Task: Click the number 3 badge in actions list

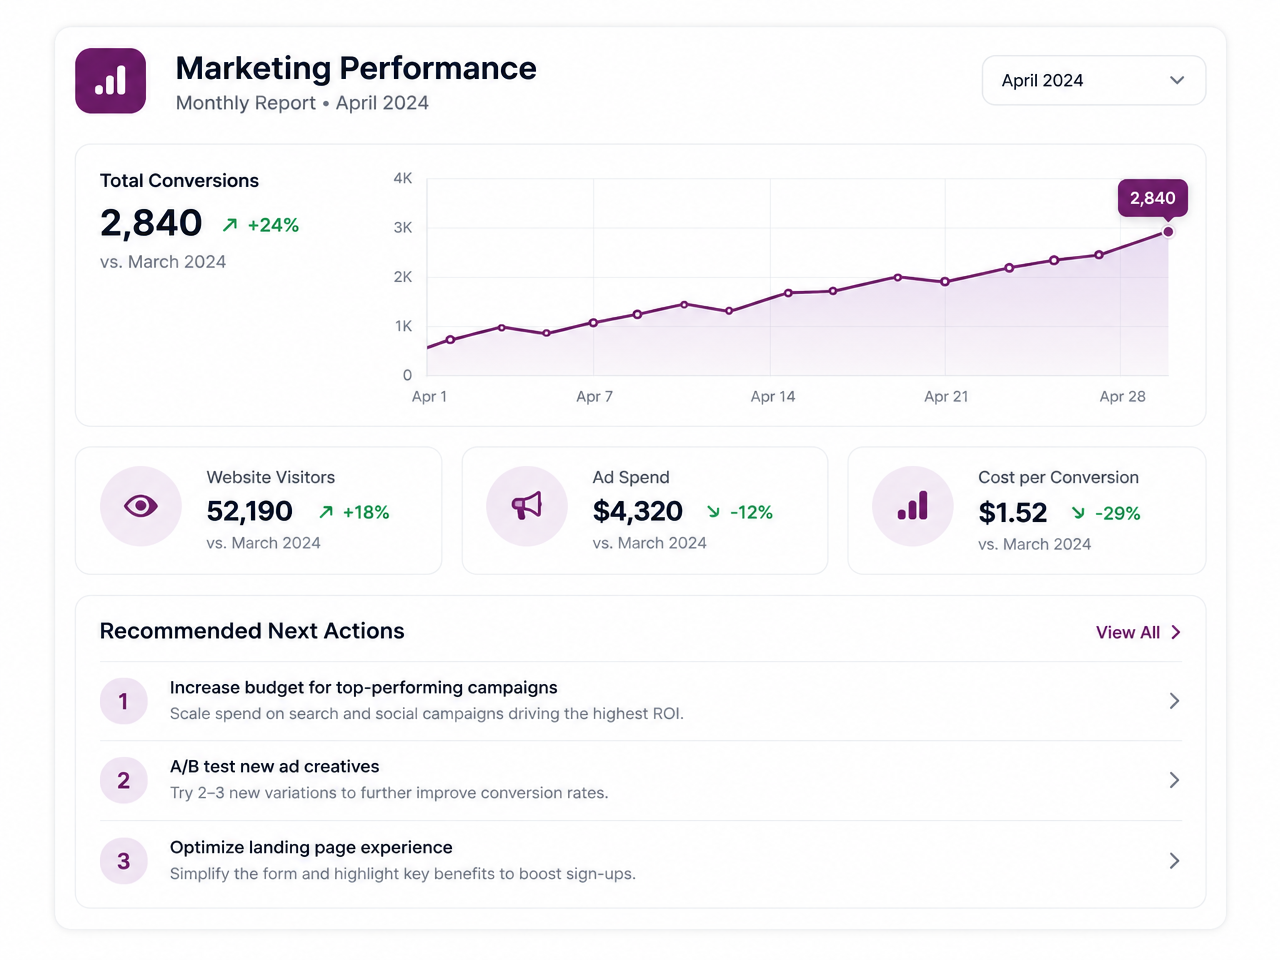Action: tap(124, 861)
